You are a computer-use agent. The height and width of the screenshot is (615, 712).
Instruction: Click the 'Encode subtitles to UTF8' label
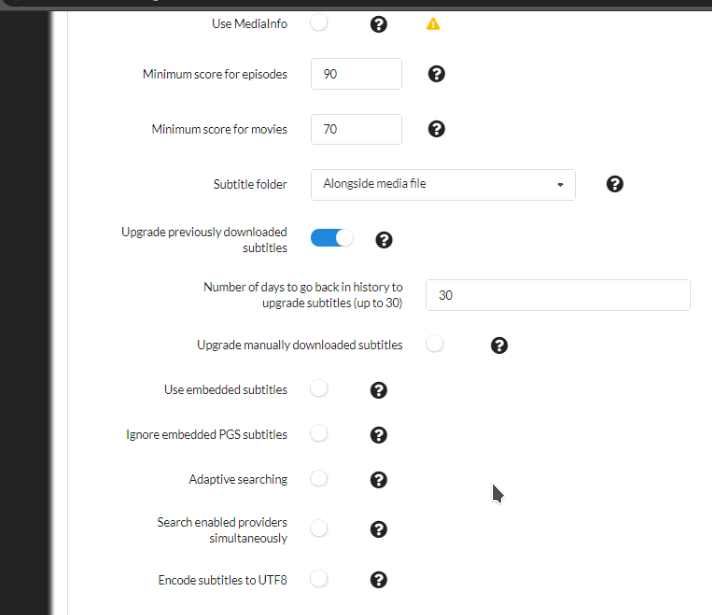(x=222, y=580)
